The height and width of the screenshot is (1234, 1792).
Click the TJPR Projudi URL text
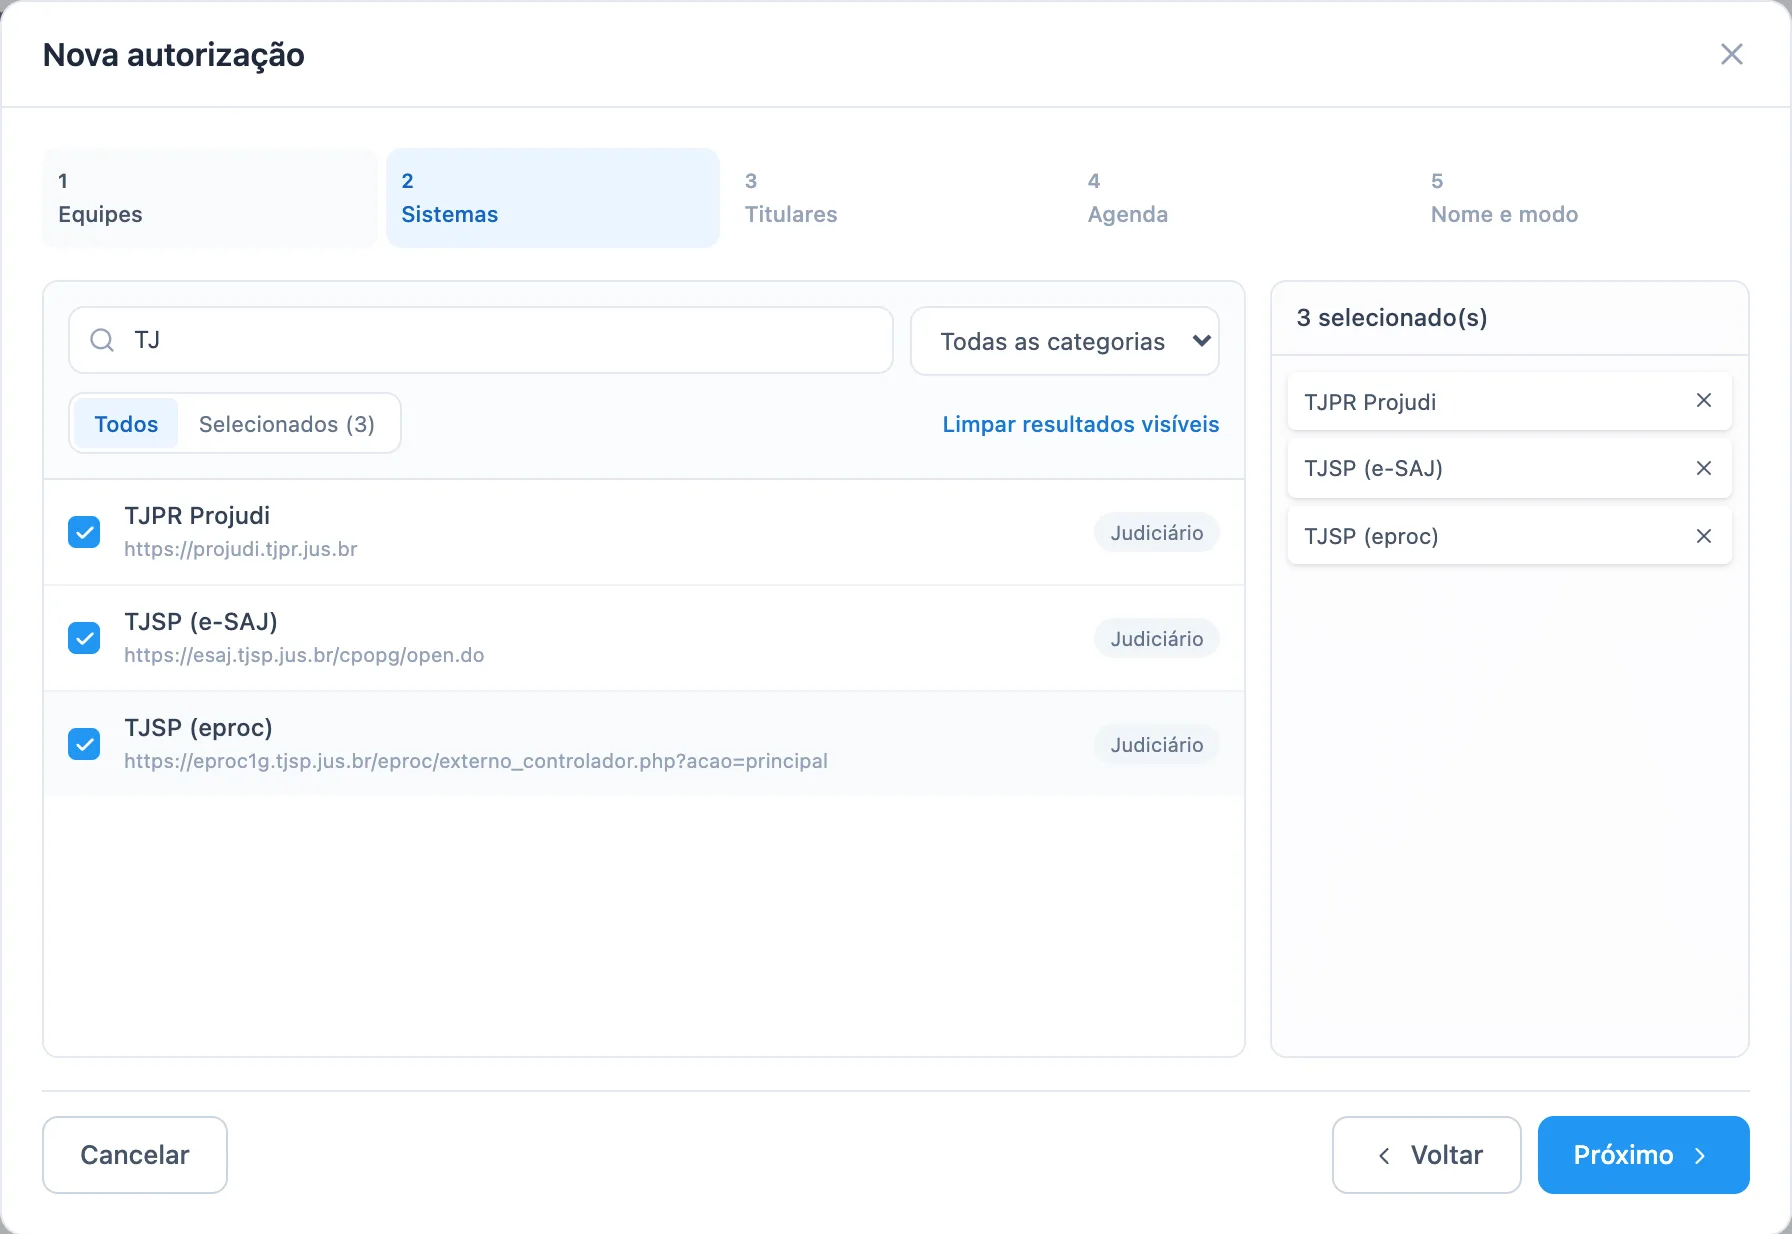pos(241,549)
